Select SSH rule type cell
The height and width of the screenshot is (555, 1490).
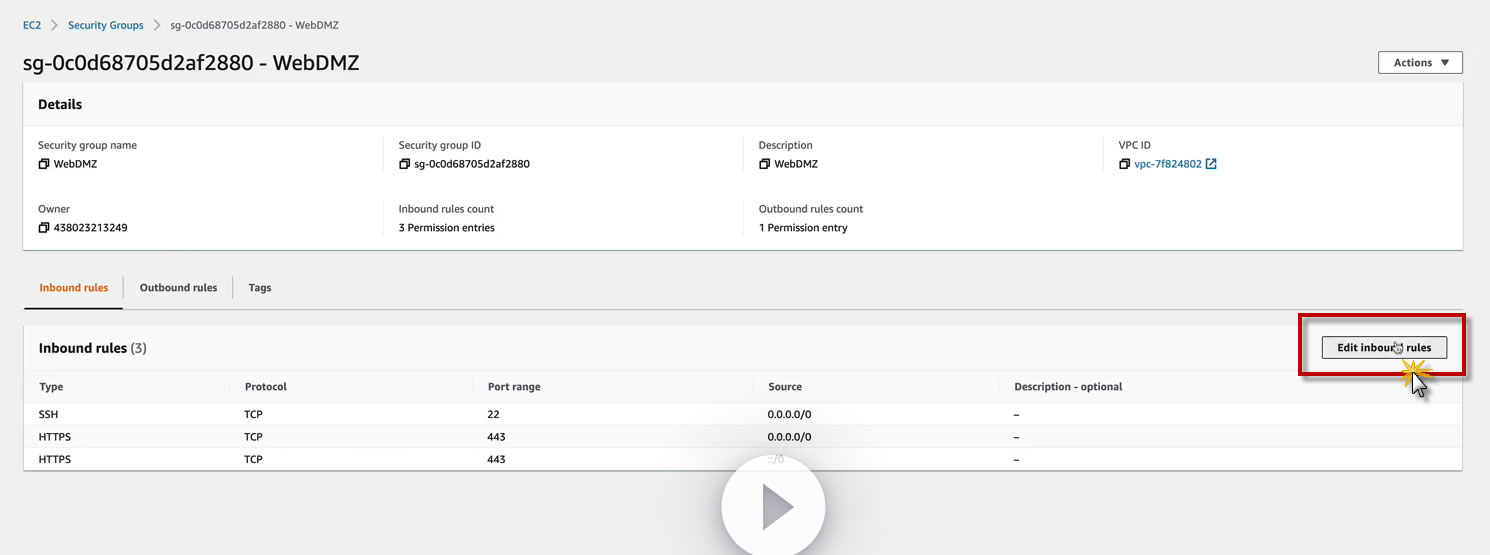click(49, 414)
